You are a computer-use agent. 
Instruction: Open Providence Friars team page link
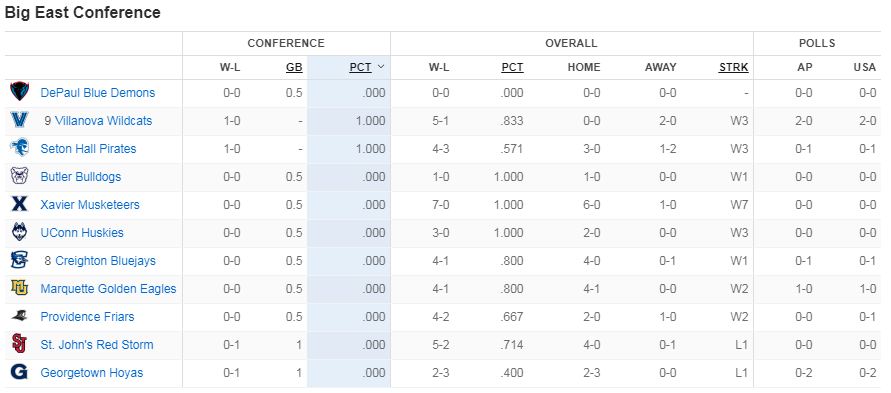87,317
